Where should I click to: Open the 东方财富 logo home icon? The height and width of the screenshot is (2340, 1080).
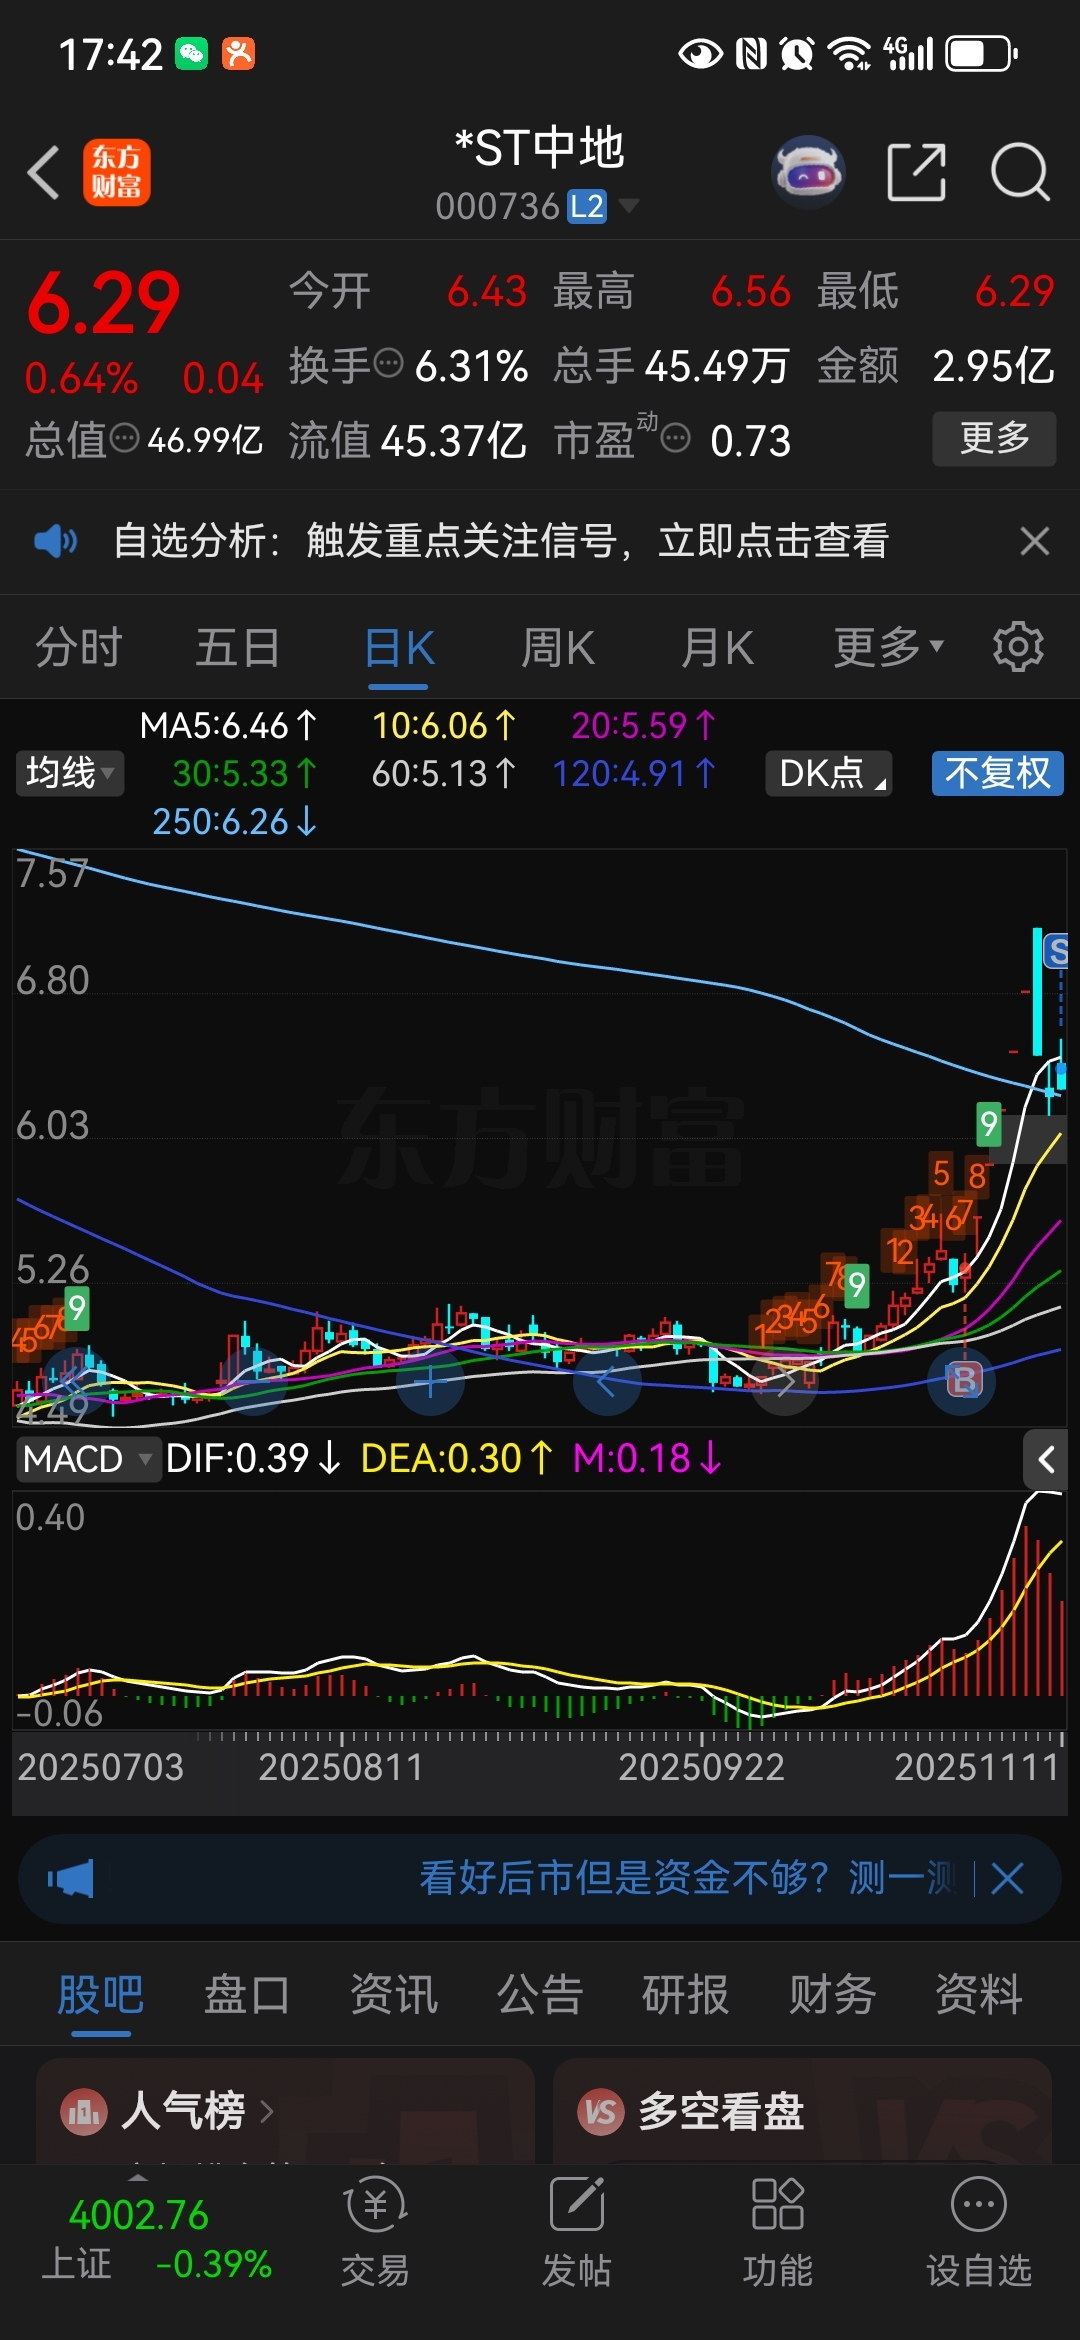(117, 172)
